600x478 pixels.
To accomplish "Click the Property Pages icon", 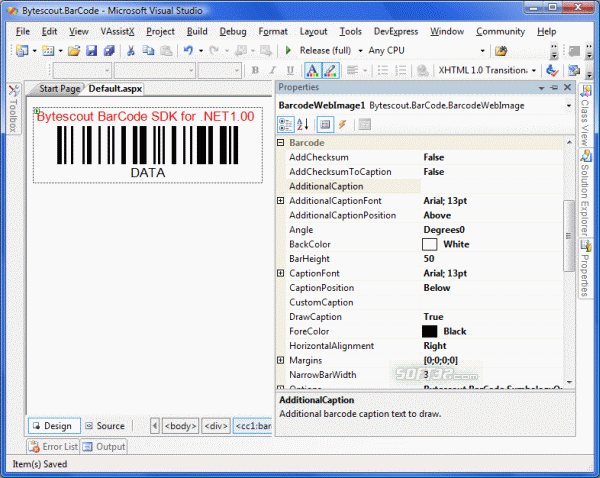I will 365,124.
